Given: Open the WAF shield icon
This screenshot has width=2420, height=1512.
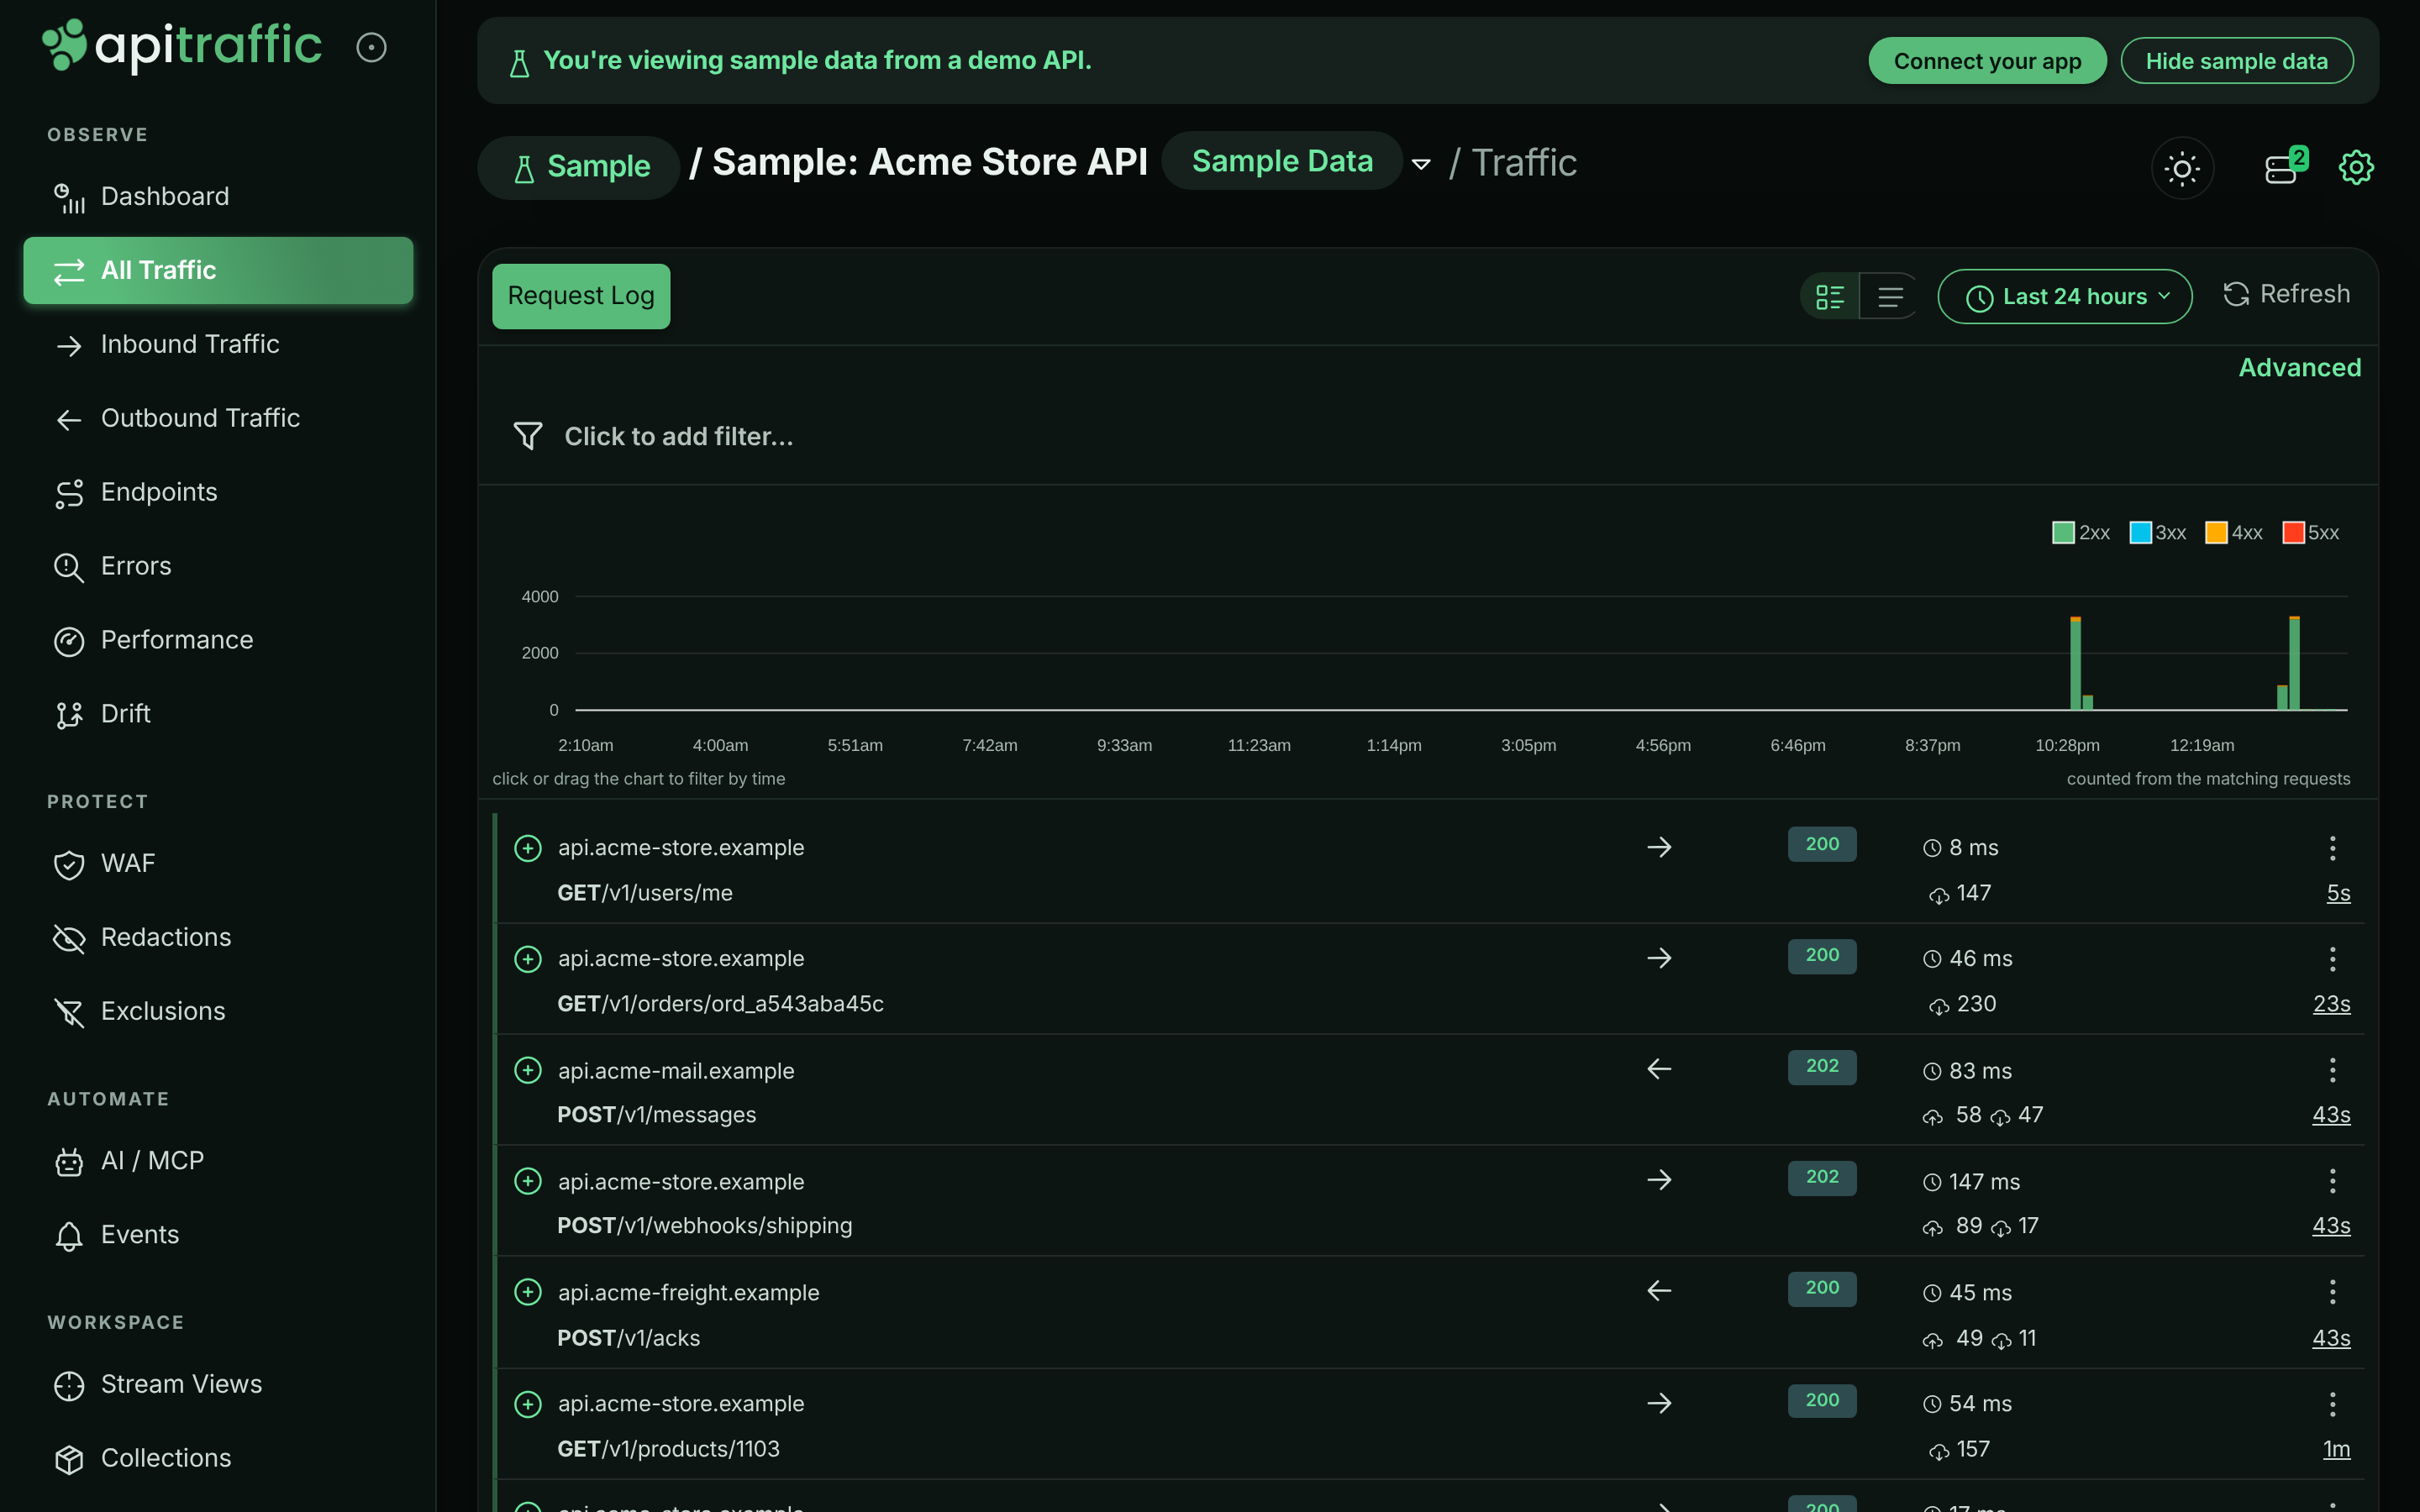Looking at the screenshot, I should click(x=68, y=865).
